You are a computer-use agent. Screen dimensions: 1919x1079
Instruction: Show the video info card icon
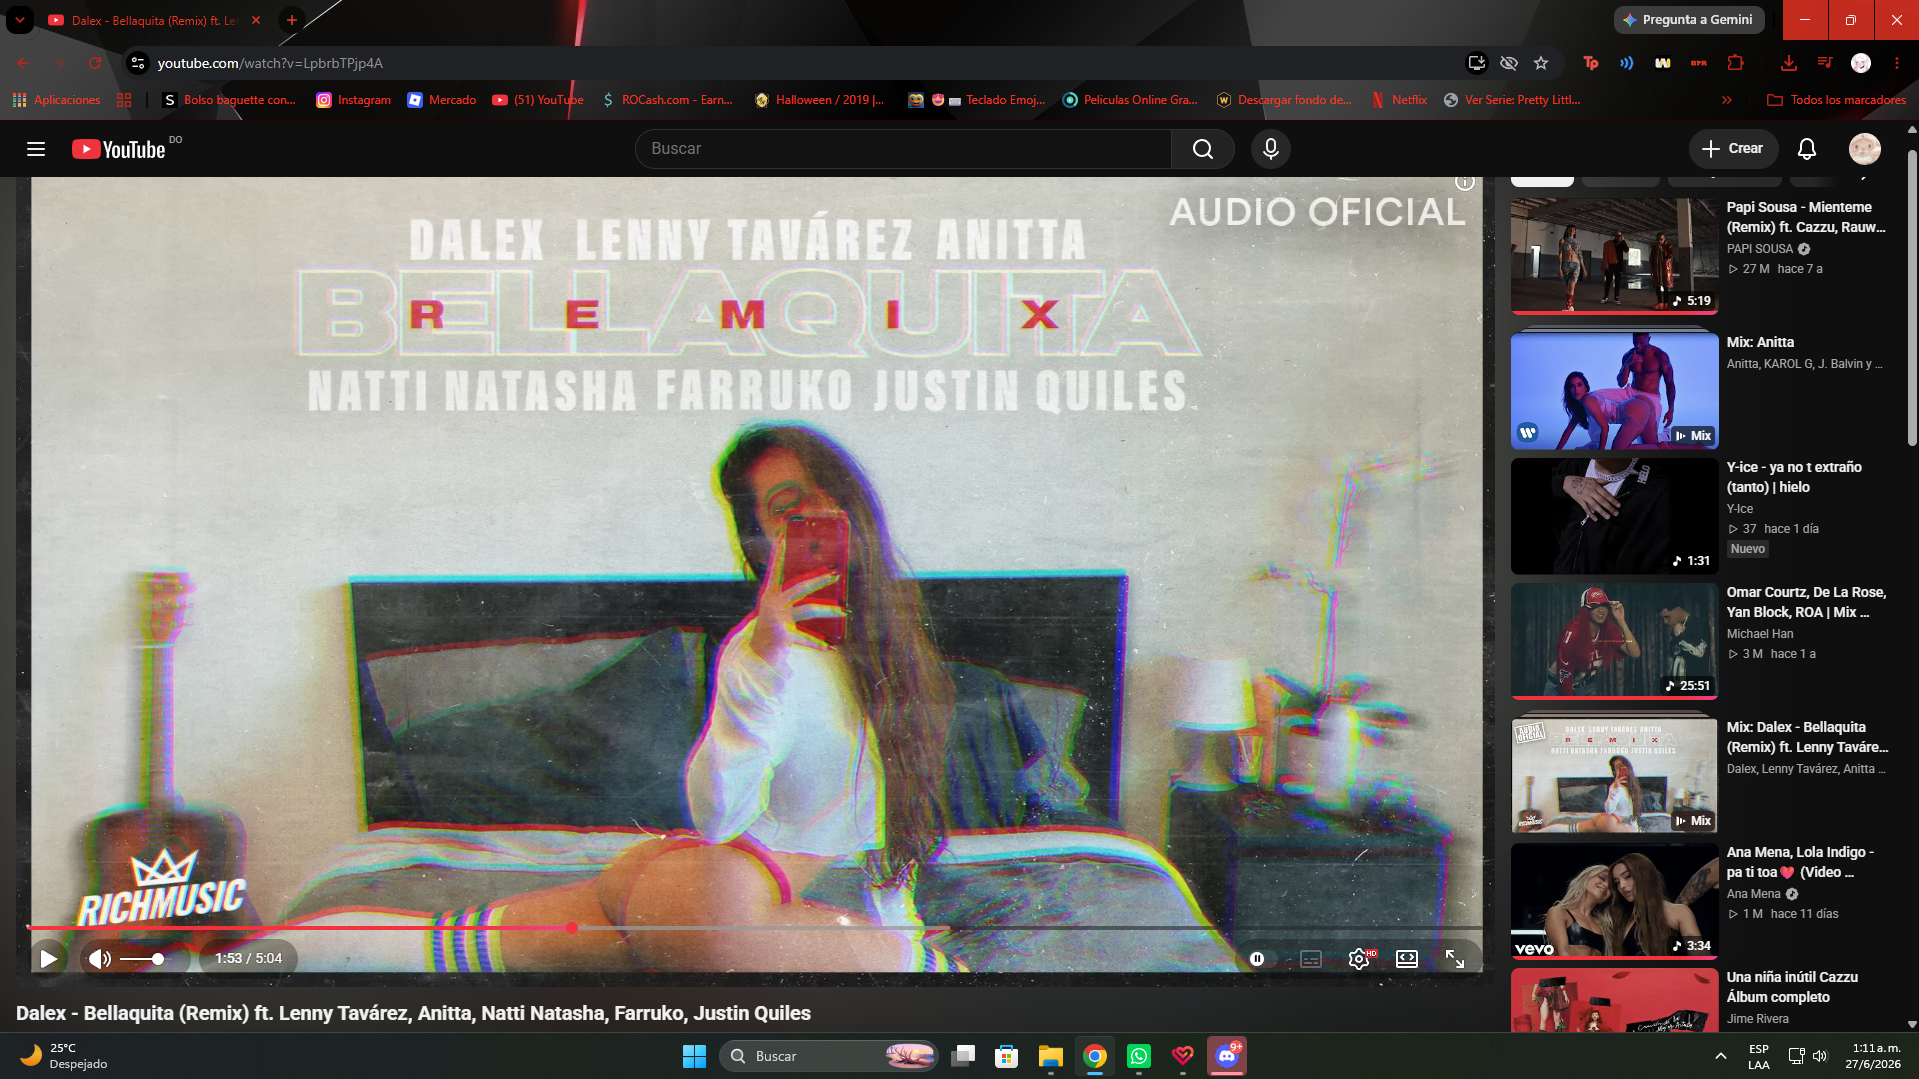pyautogui.click(x=1465, y=182)
